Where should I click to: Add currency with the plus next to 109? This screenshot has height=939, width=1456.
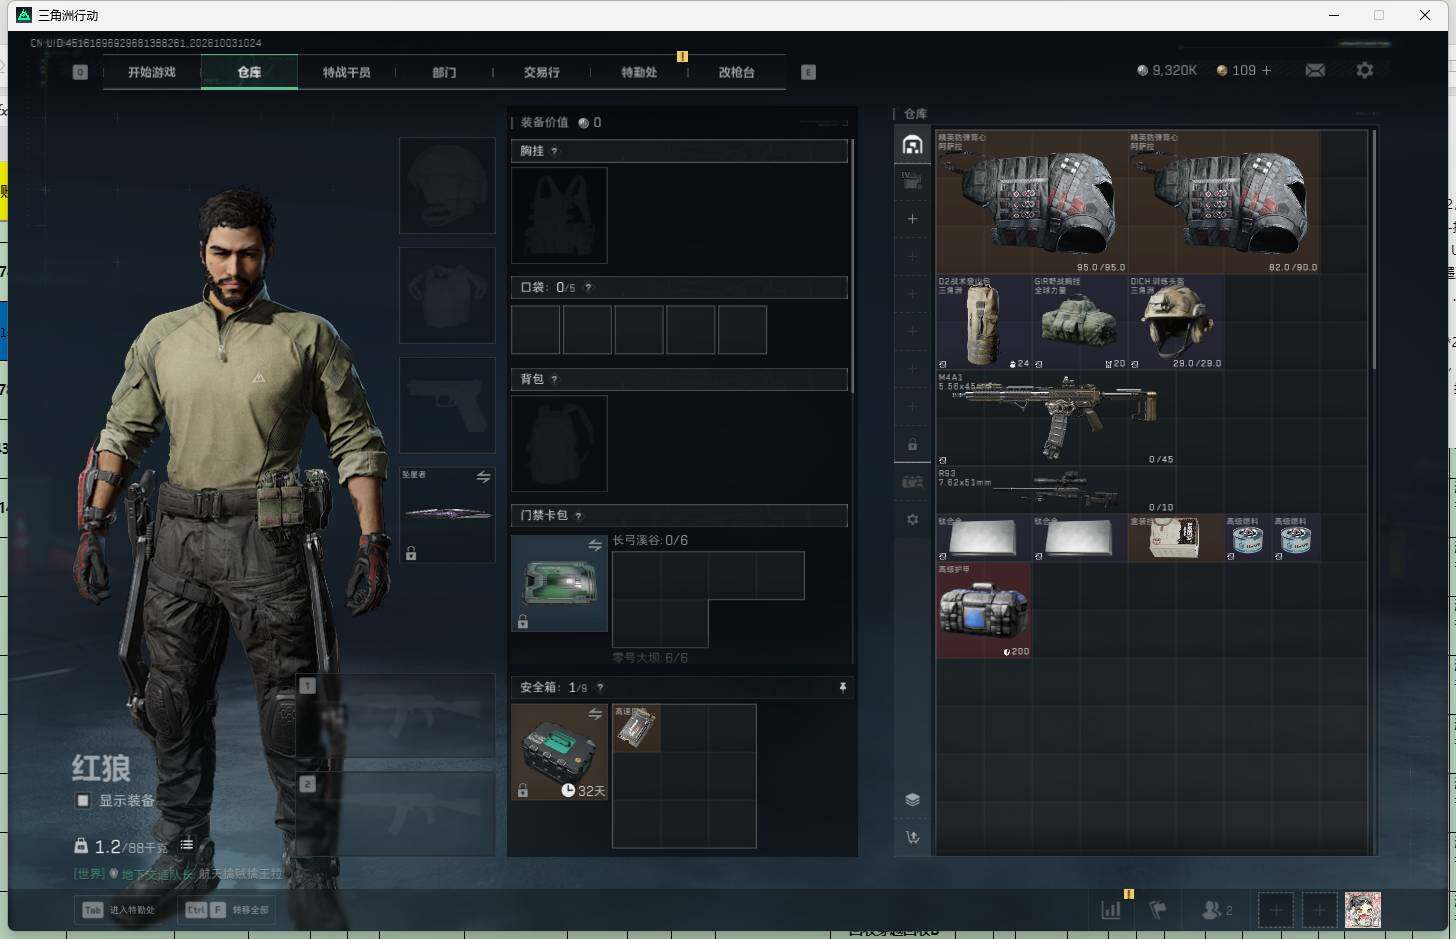(x=1266, y=70)
